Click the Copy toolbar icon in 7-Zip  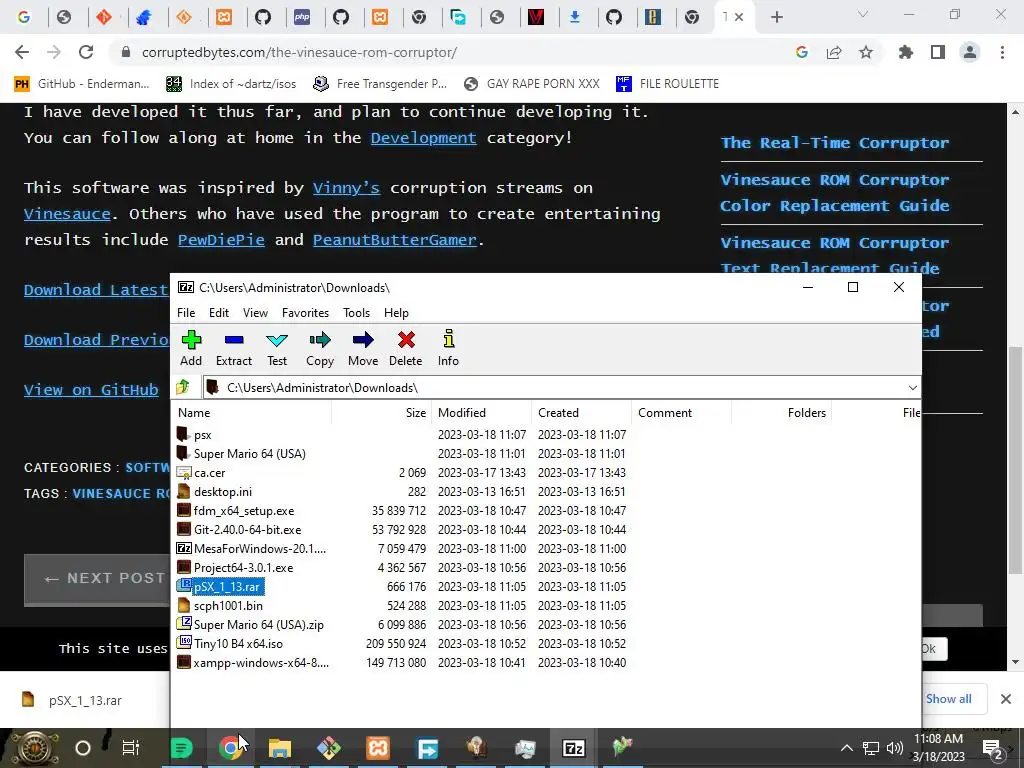pyautogui.click(x=320, y=349)
